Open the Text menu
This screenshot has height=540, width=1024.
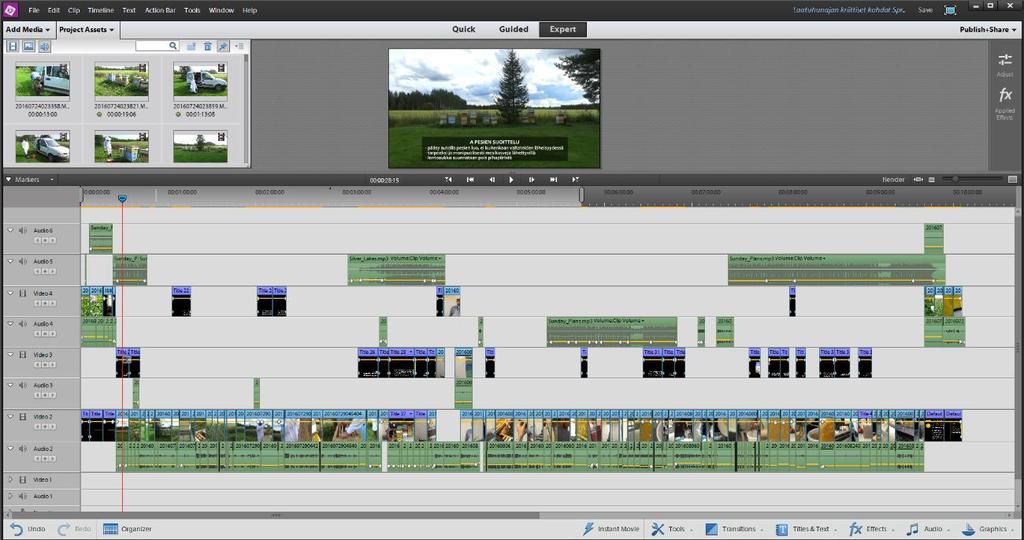coord(129,10)
